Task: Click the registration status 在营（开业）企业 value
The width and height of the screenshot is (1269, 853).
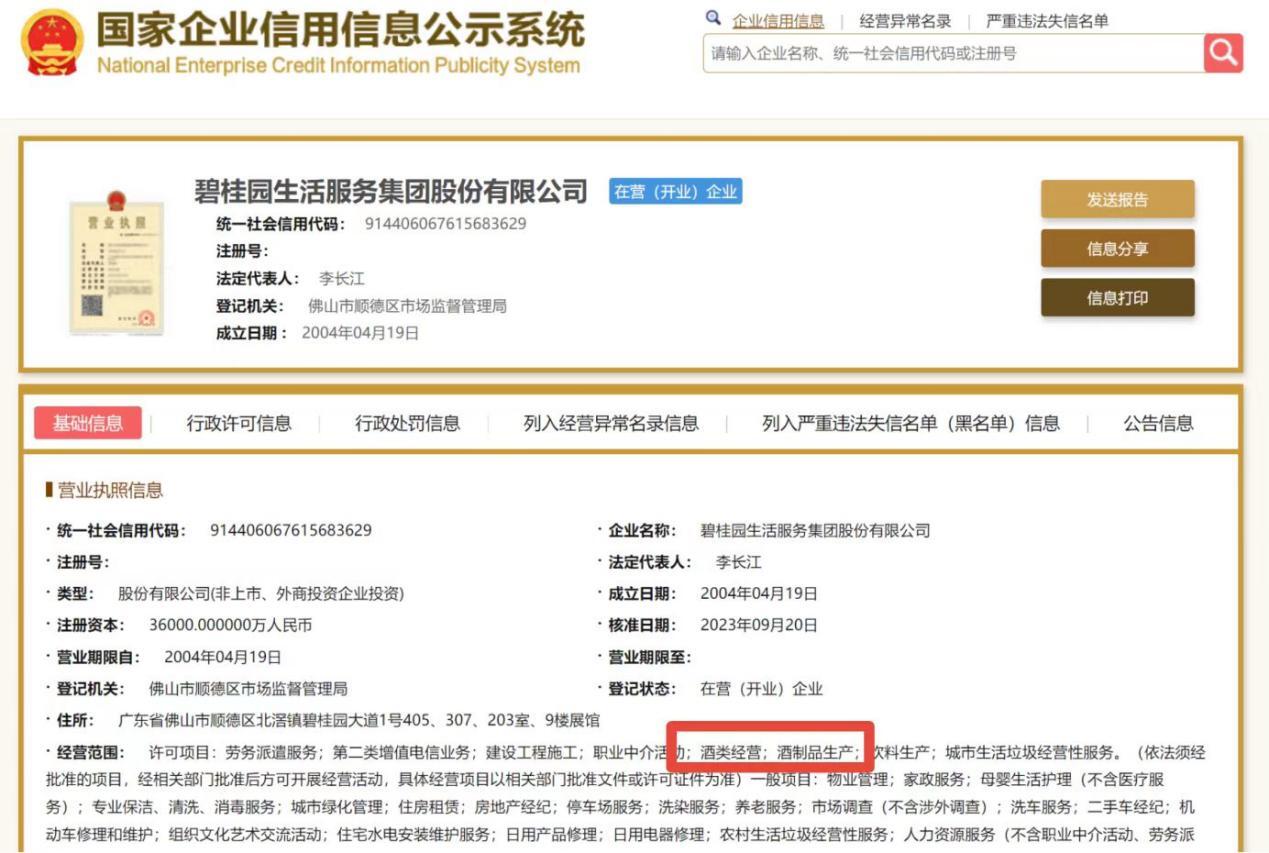Action: click(761, 688)
